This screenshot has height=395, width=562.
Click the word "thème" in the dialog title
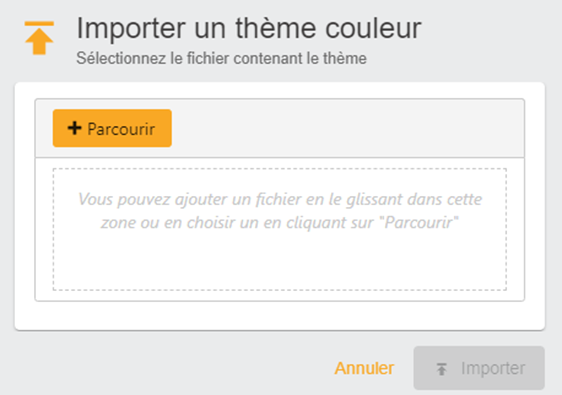tap(275, 28)
